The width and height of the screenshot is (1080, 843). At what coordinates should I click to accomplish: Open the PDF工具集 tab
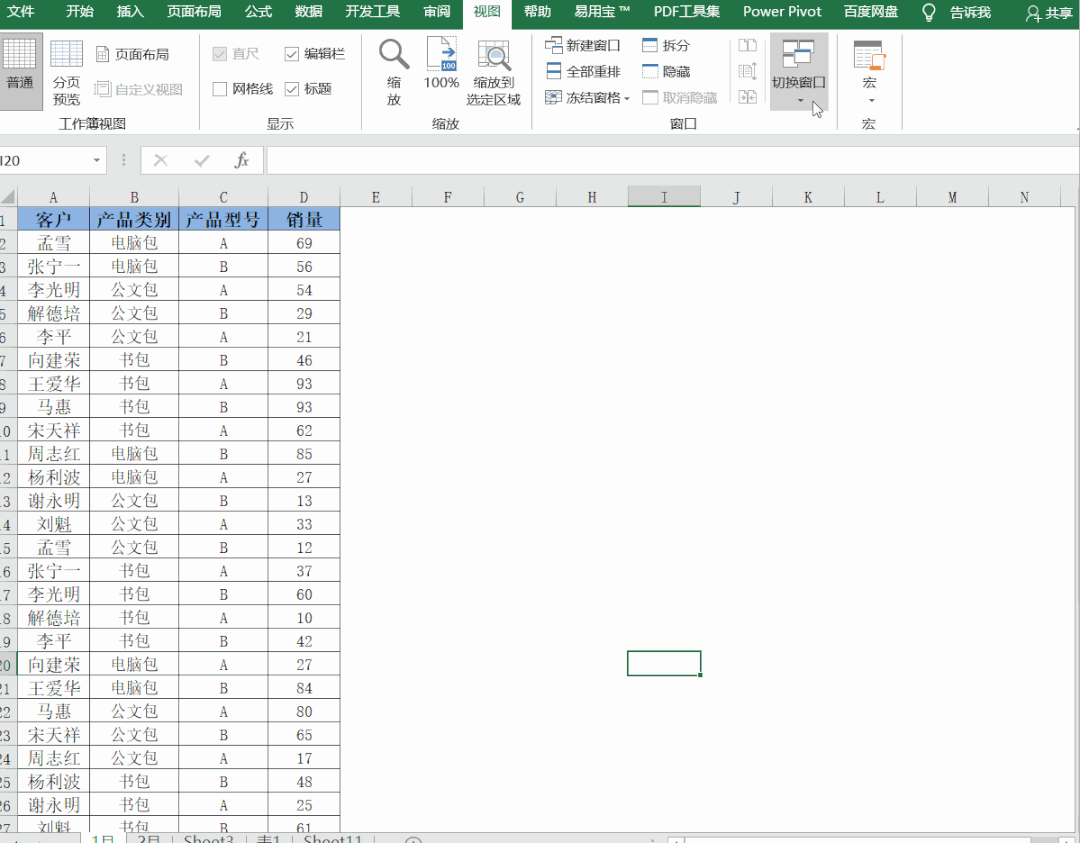click(687, 12)
